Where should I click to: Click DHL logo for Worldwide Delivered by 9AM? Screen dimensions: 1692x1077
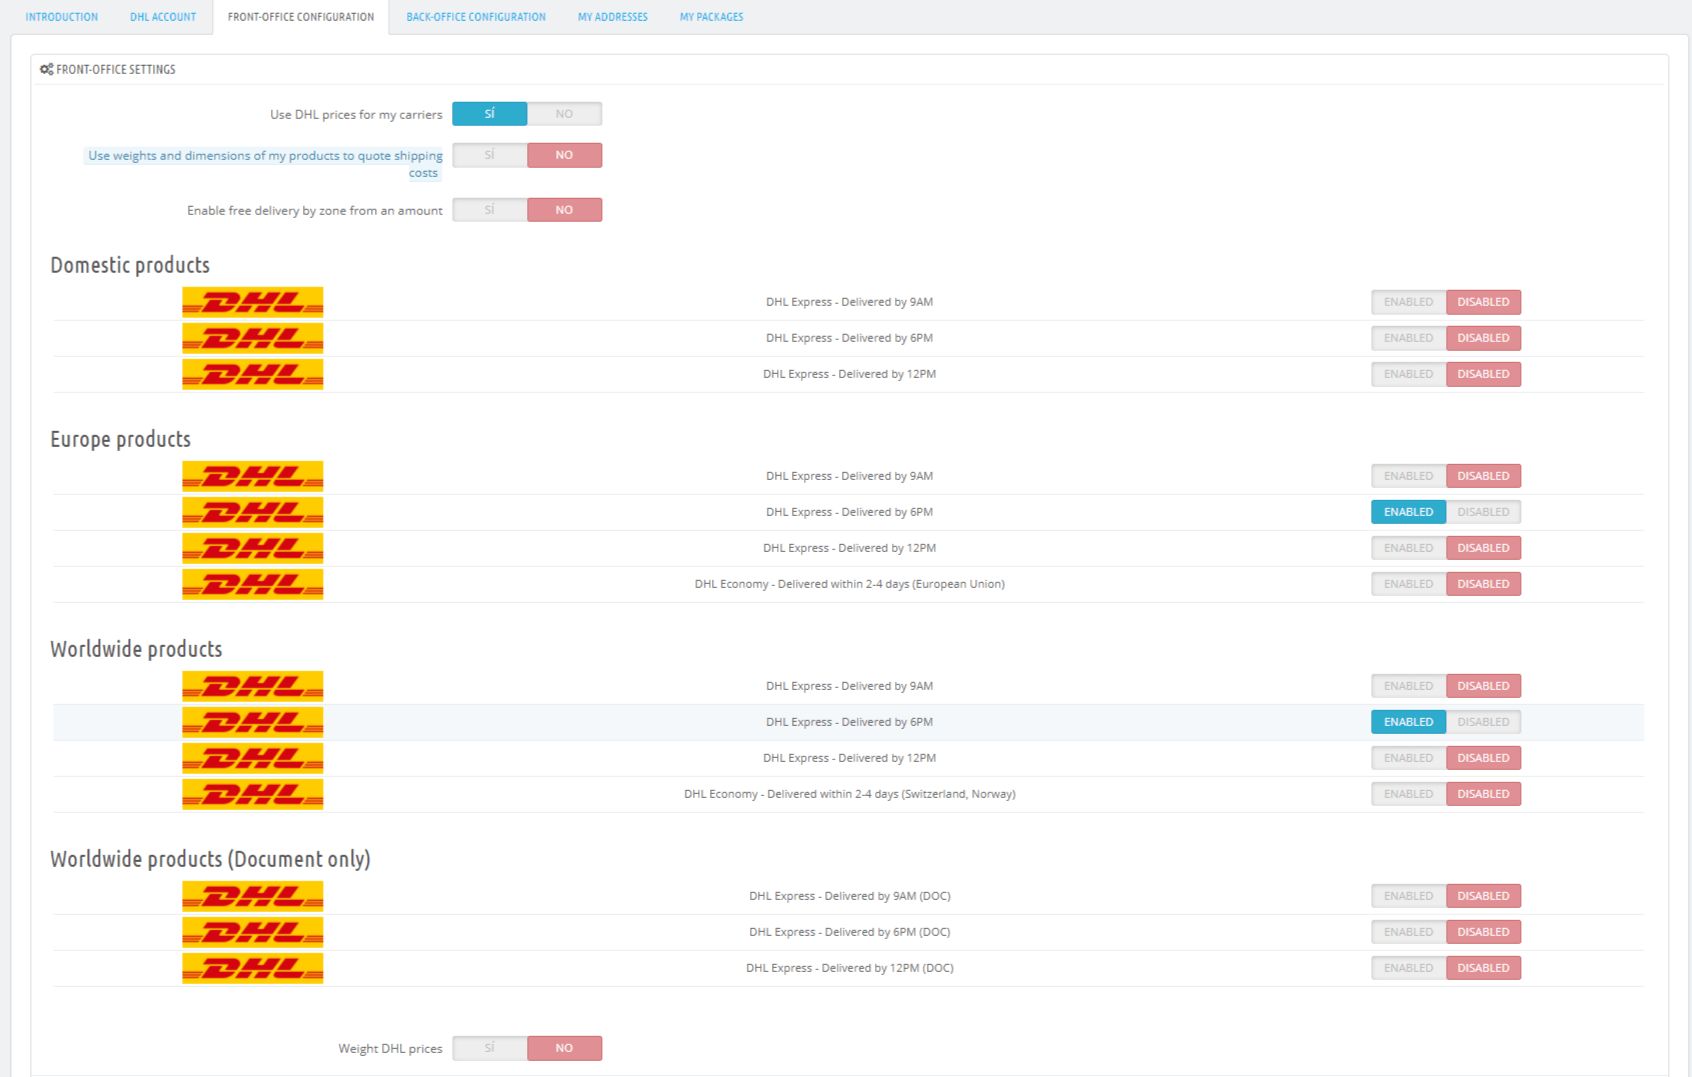(x=252, y=686)
